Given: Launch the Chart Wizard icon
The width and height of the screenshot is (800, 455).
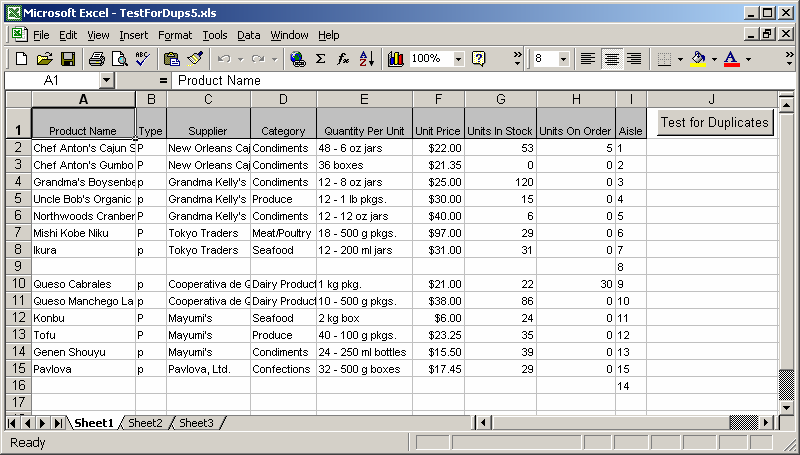Looking at the screenshot, I should (x=395, y=59).
